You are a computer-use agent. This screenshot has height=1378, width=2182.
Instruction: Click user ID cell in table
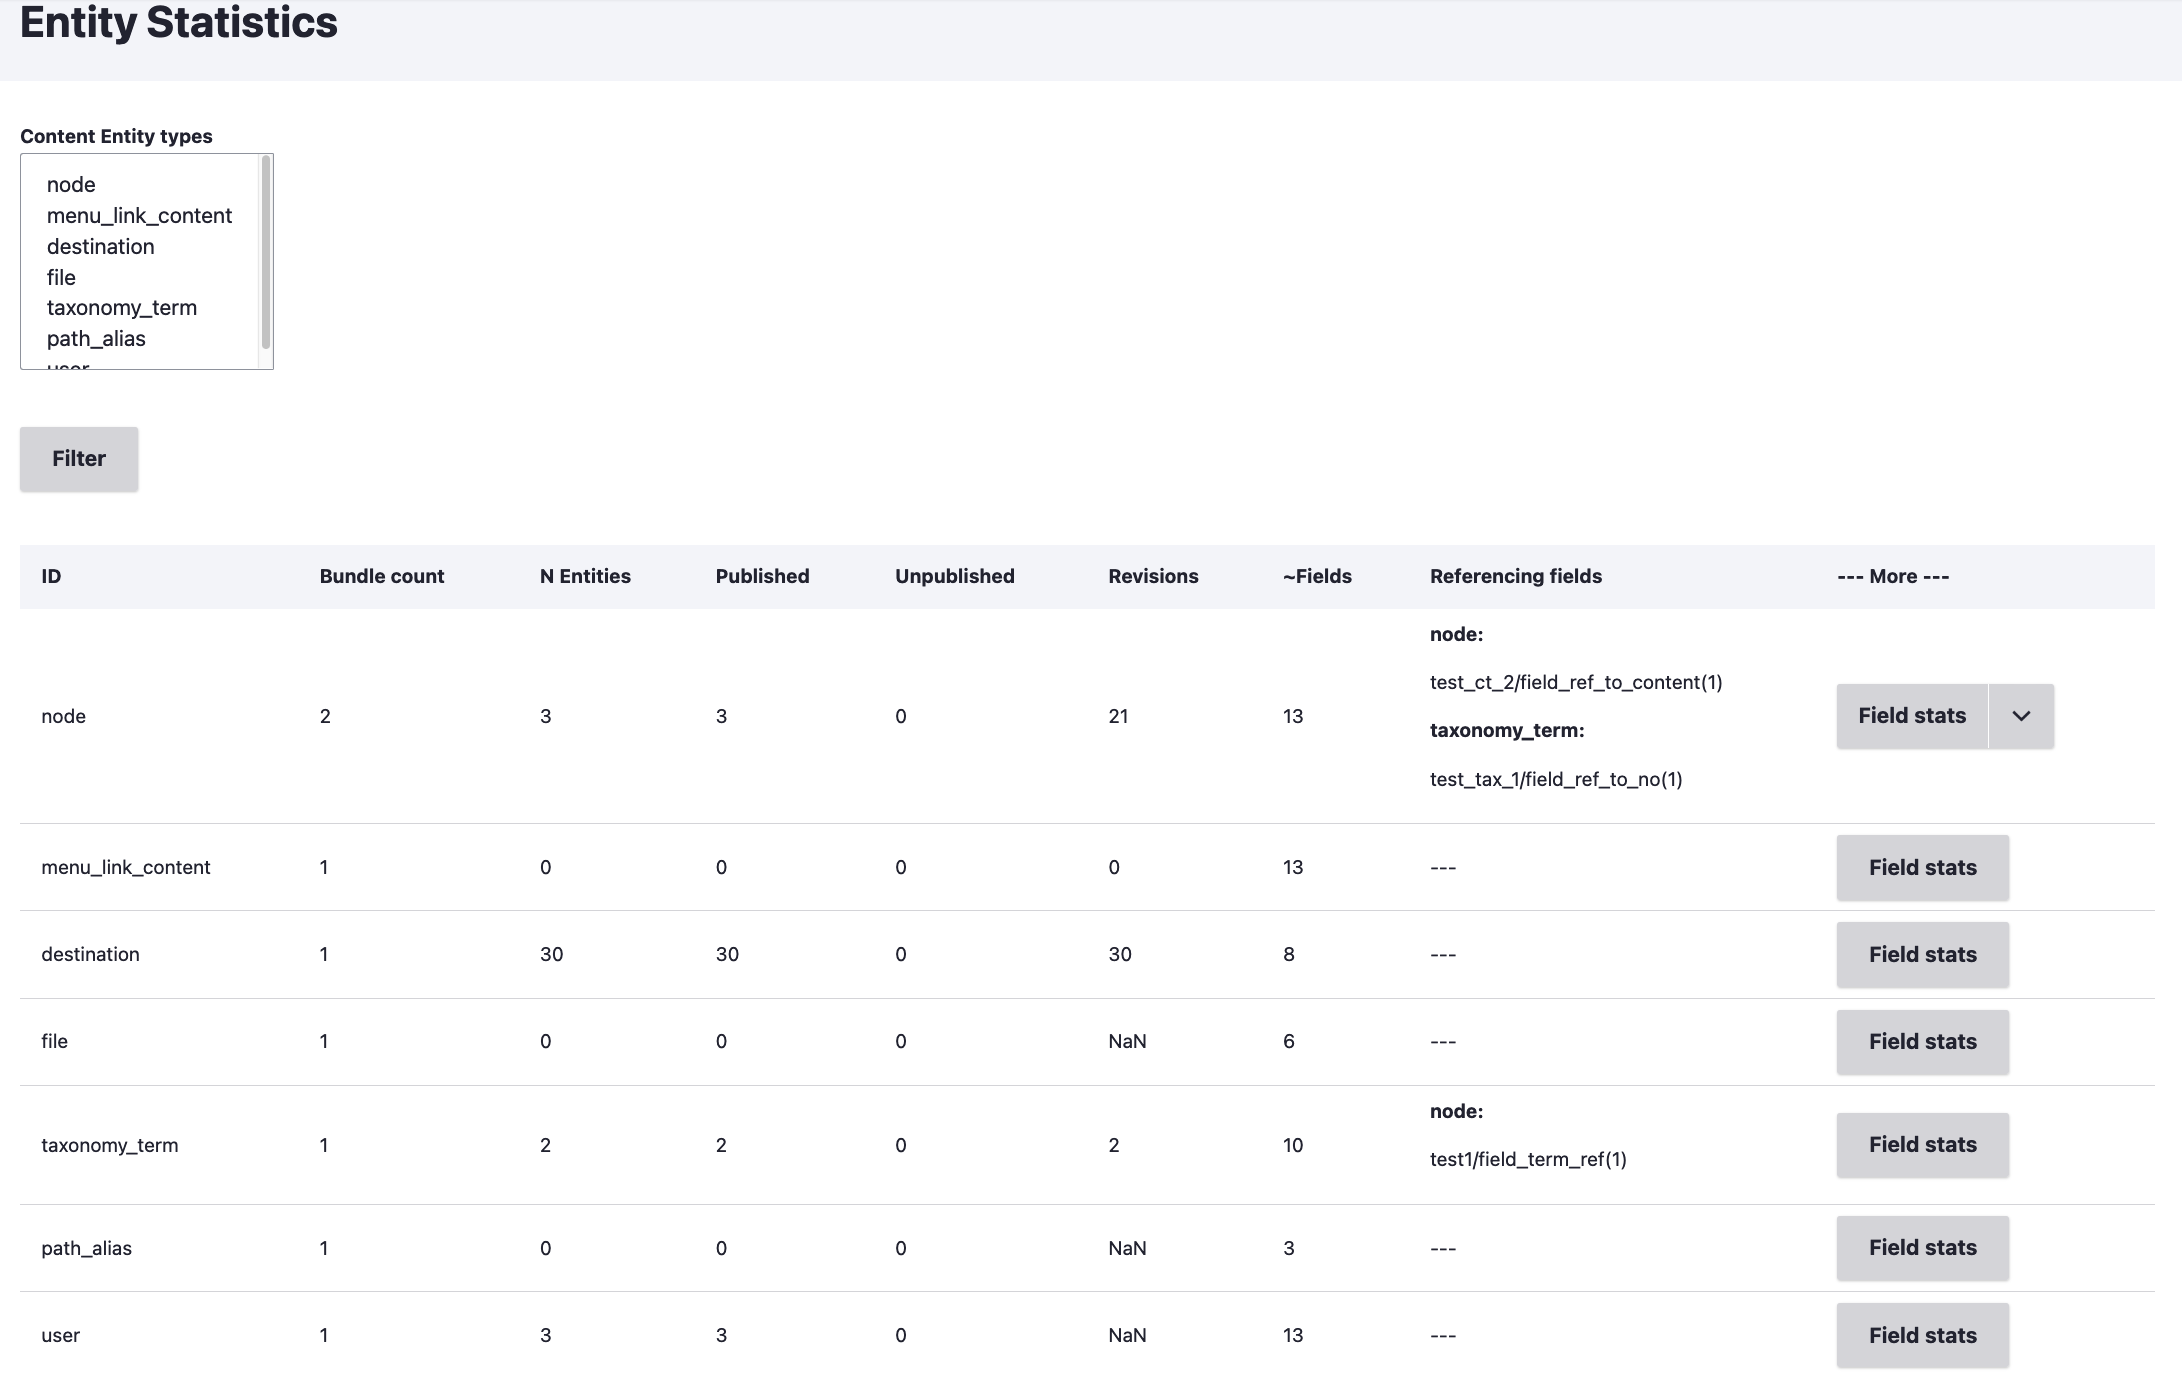(60, 1335)
